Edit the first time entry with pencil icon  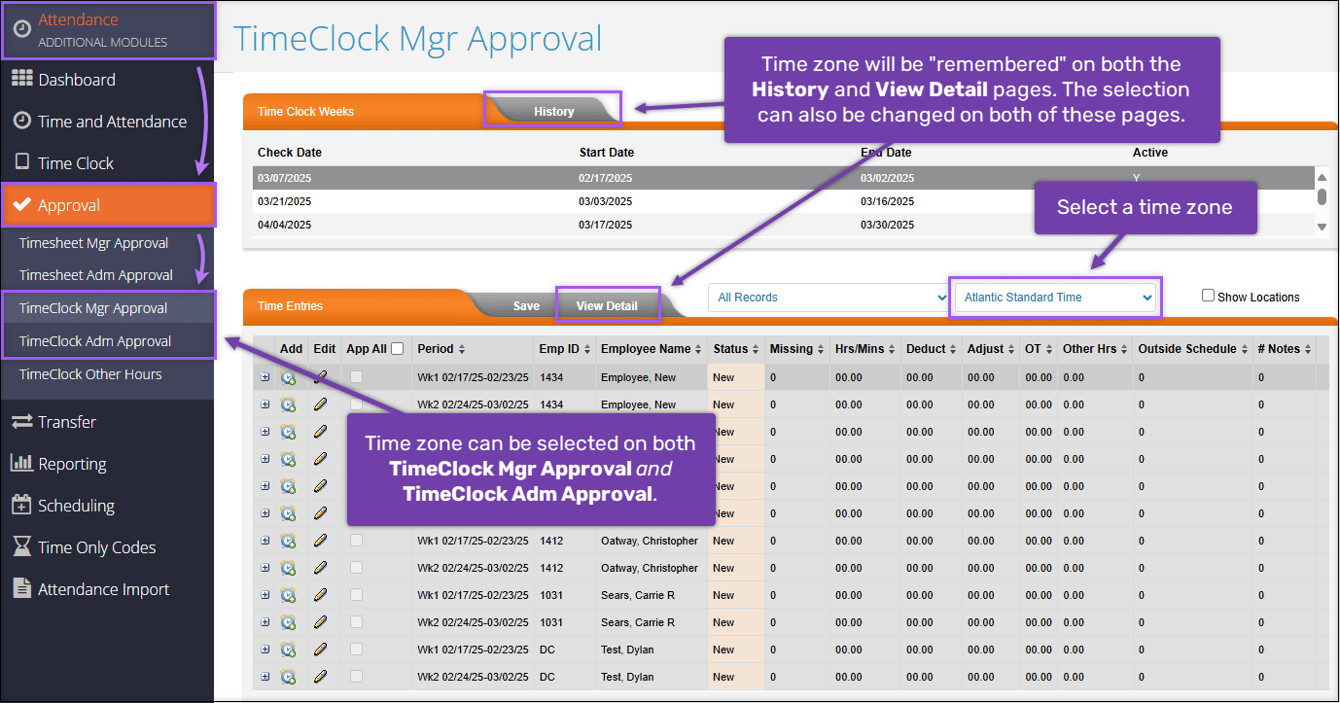click(x=322, y=377)
